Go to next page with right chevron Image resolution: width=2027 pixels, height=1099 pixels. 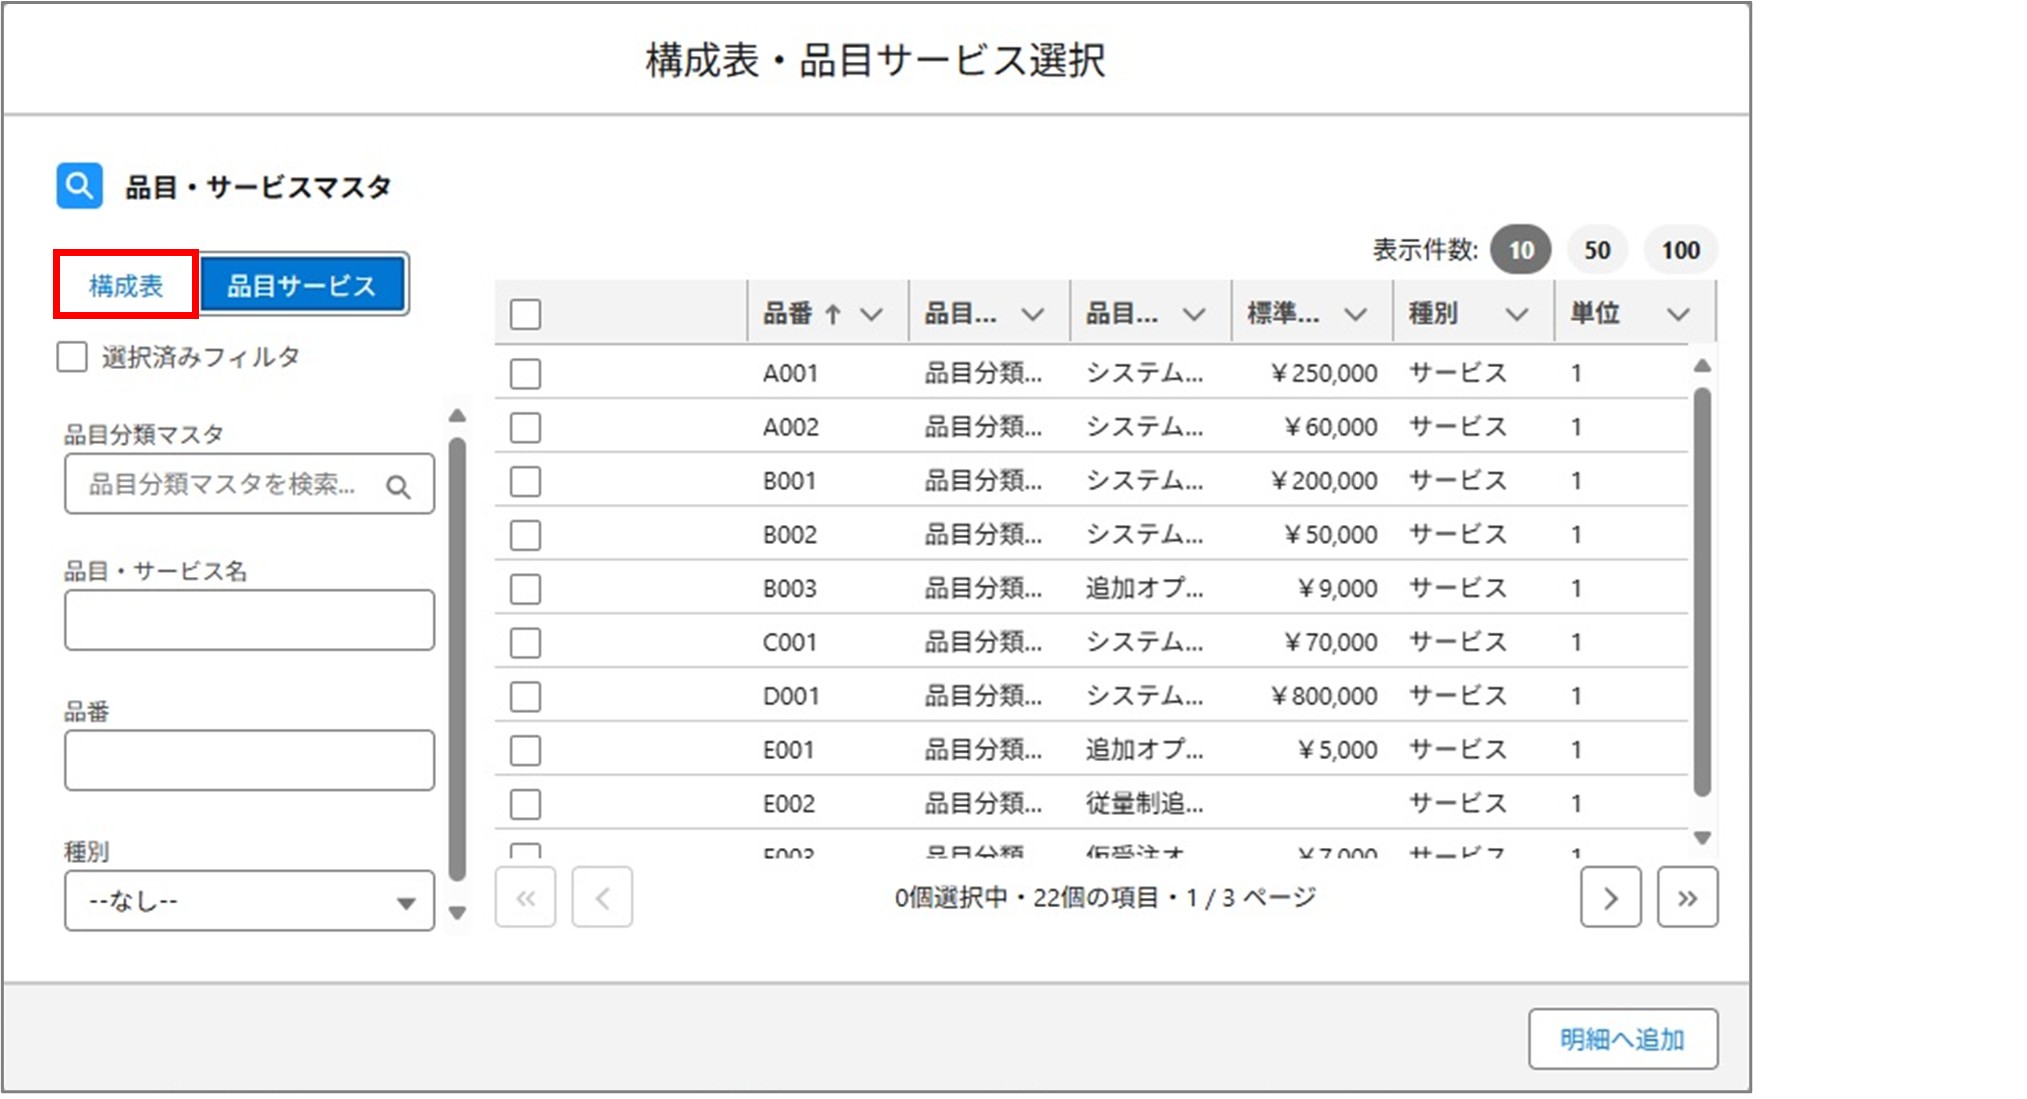click(x=1611, y=897)
